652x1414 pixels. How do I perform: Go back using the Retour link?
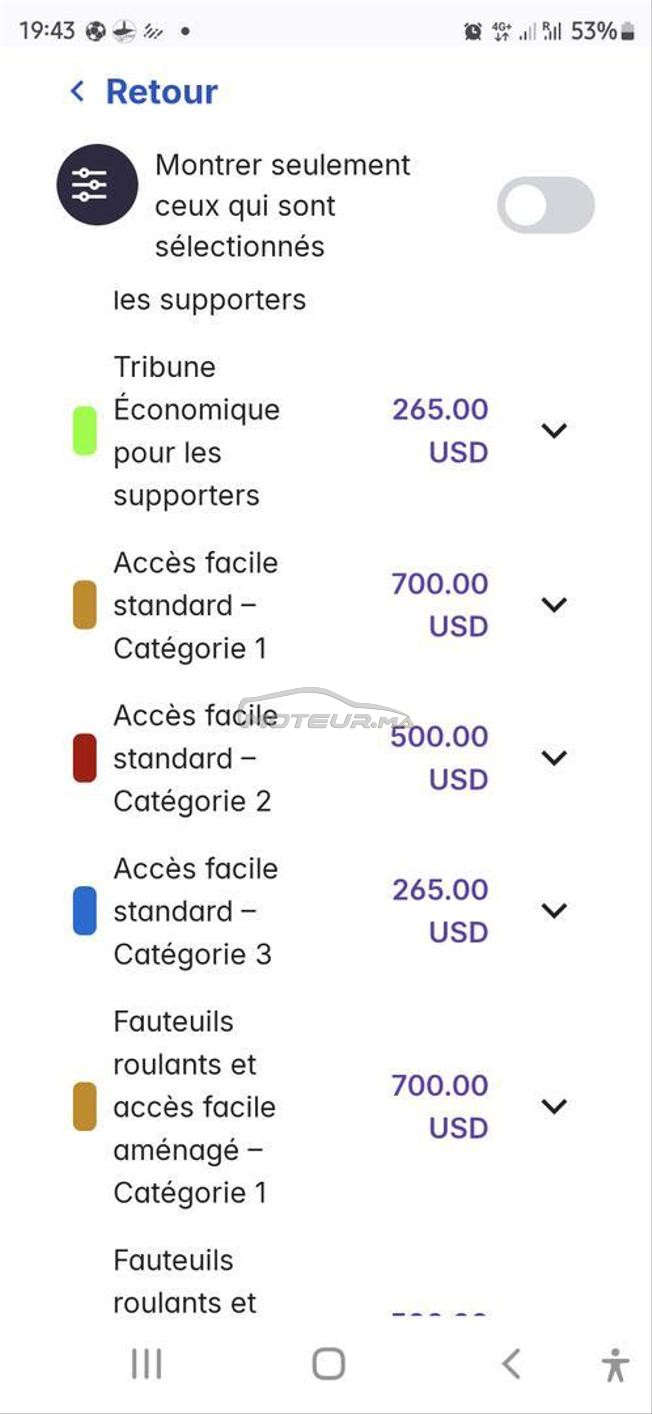(x=161, y=92)
